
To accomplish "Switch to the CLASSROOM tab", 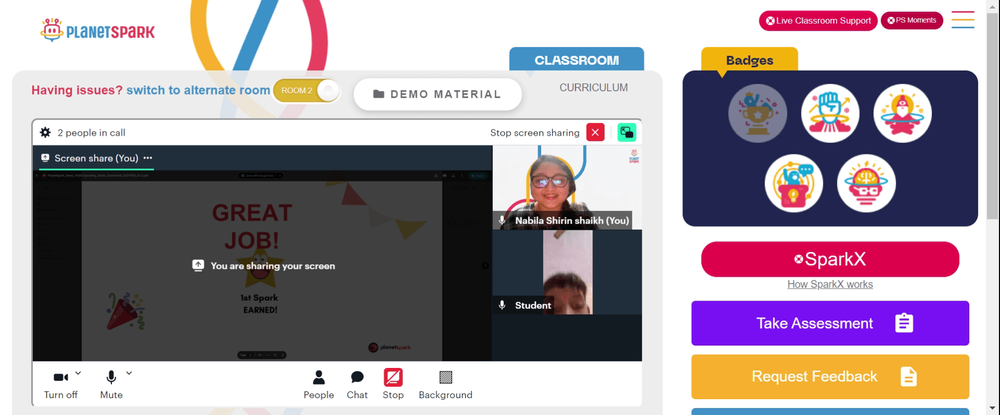I will (577, 60).
